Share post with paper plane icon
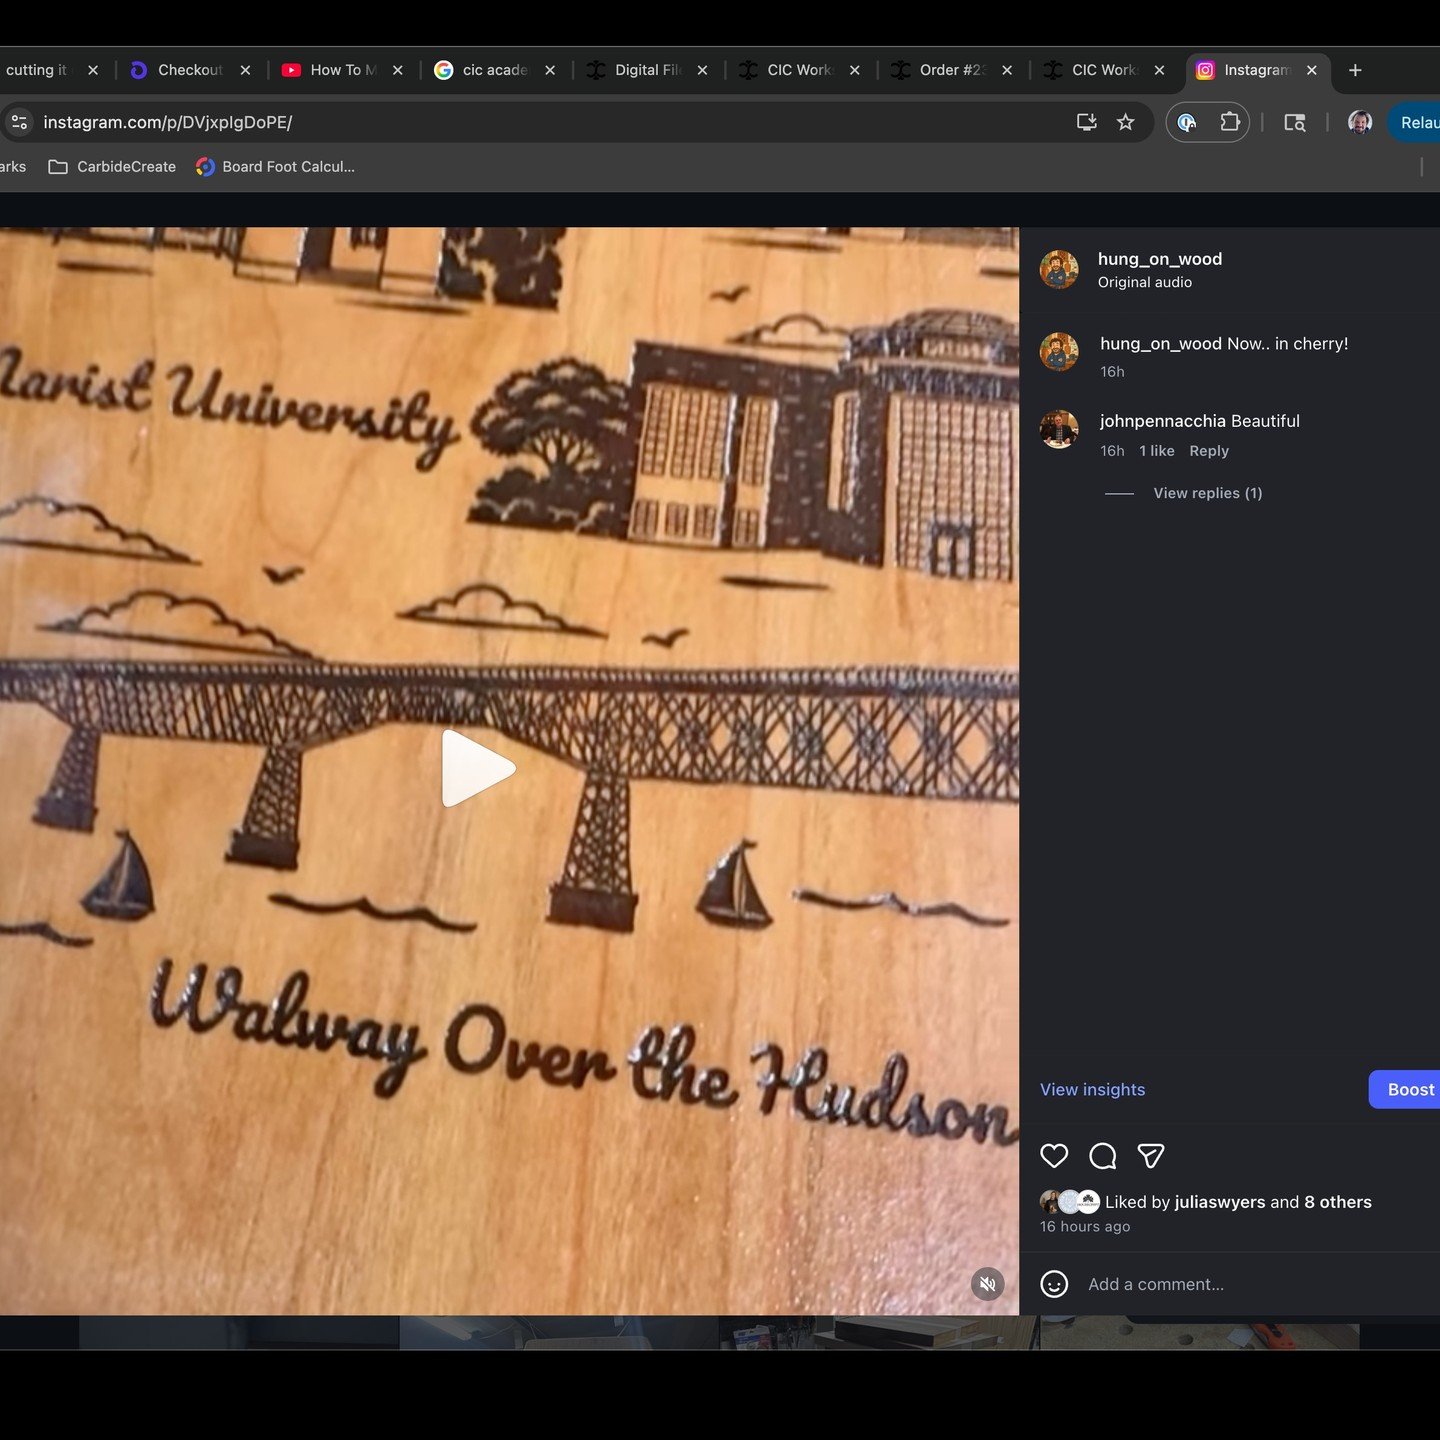The width and height of the screenshot is (1440, 1440). coord(1151,1156)
